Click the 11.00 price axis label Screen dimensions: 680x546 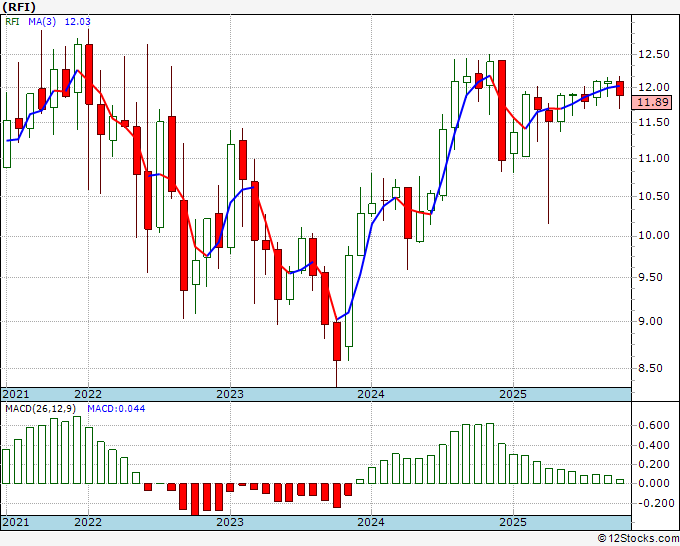[654, 158]
